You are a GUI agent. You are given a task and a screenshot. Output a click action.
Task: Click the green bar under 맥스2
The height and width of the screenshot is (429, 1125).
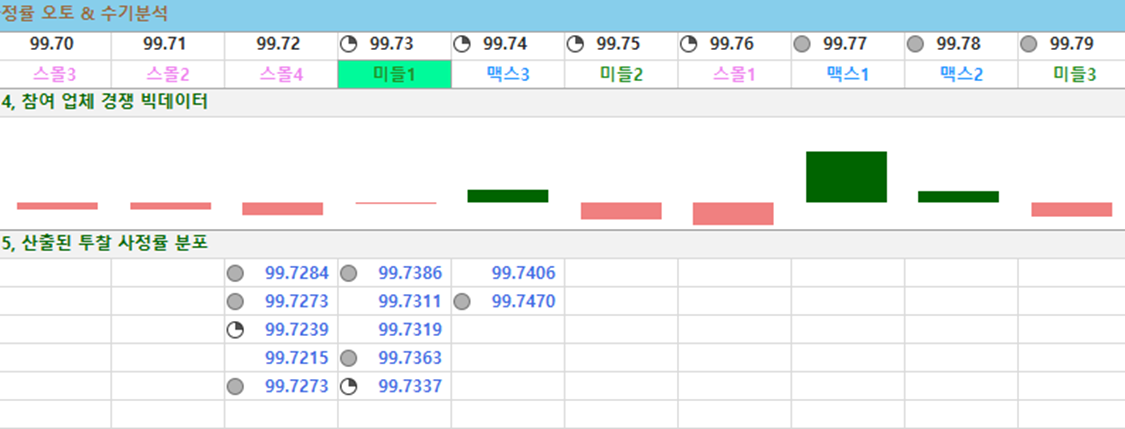[x=959, y=197]
